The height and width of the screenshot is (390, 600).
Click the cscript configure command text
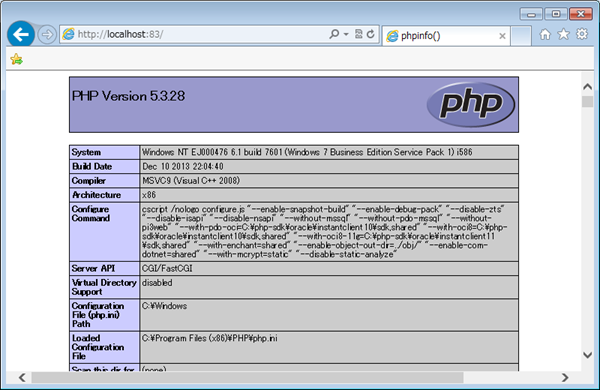(324, 232)
